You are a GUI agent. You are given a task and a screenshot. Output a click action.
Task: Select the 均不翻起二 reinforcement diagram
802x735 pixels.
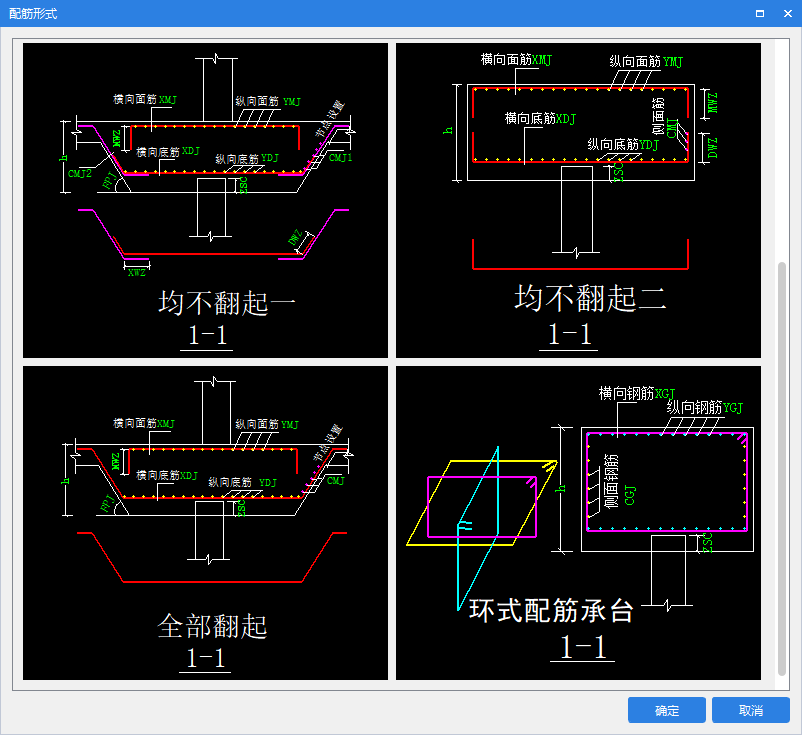[x=578, y=200]
